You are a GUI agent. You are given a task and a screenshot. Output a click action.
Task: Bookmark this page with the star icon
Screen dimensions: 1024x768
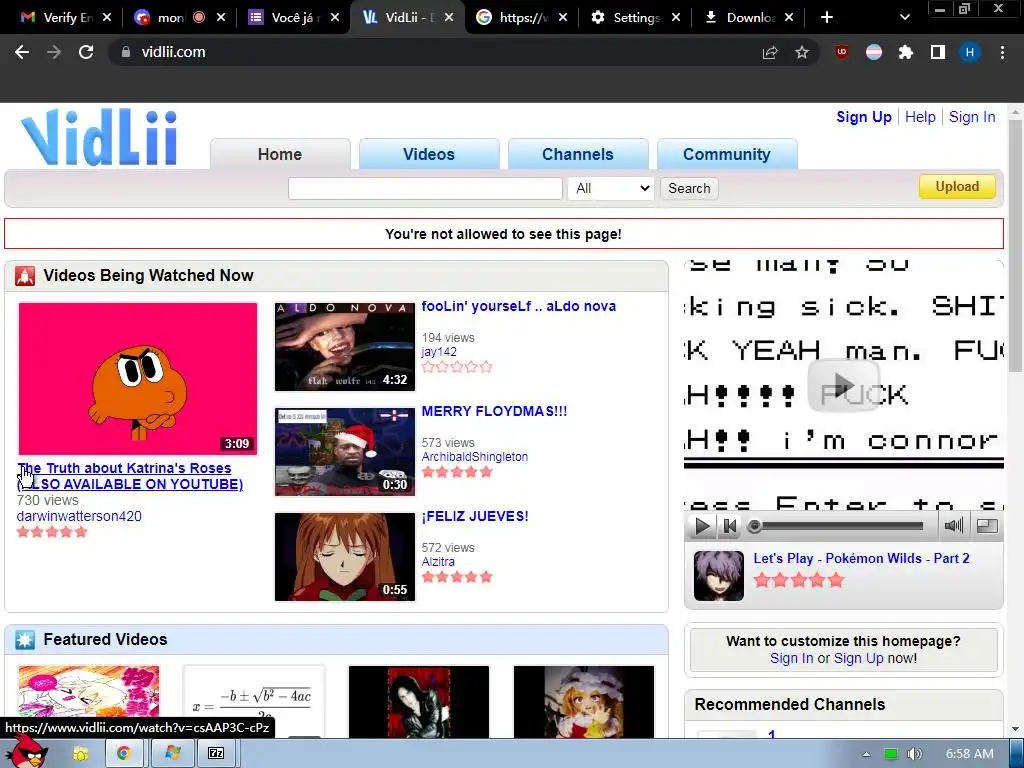click(802, 52)
